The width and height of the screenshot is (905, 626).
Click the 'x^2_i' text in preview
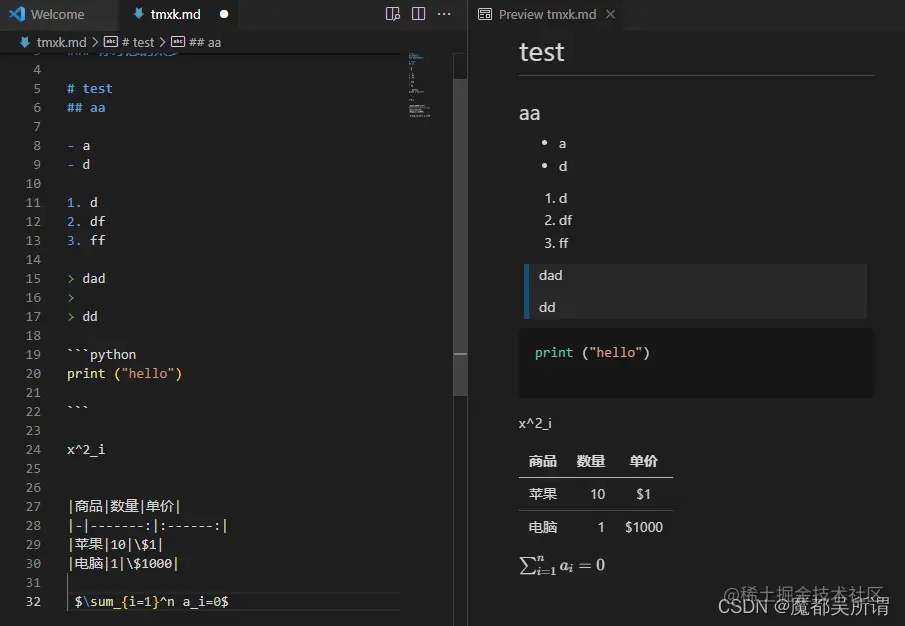(x=535, y=423)
